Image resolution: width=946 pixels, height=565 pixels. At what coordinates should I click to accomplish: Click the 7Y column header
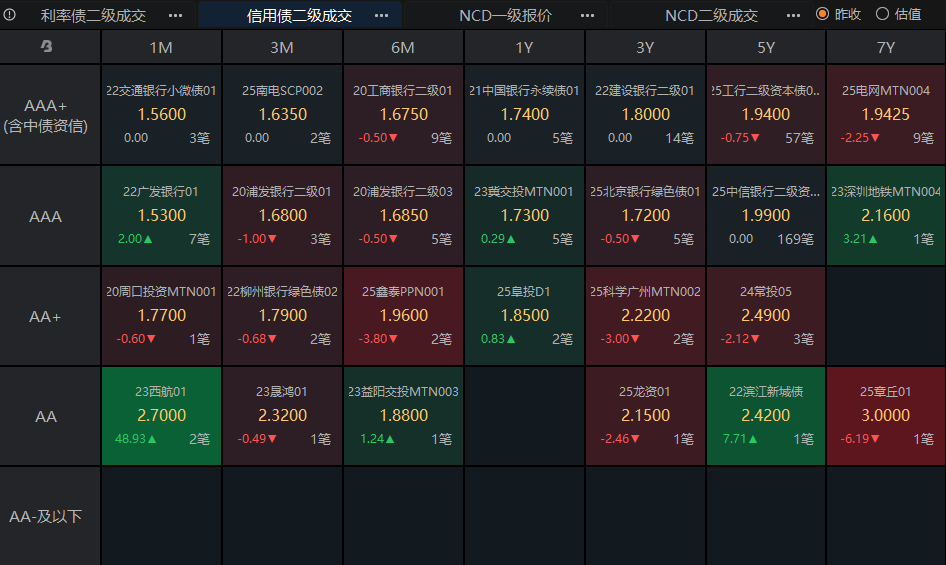886,47
